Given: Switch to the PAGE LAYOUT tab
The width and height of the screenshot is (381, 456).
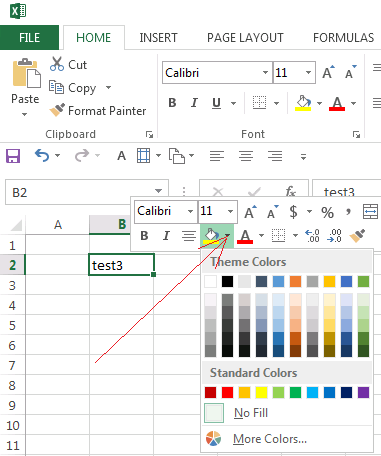Looking at the screenshot, I should coord(245,37).
